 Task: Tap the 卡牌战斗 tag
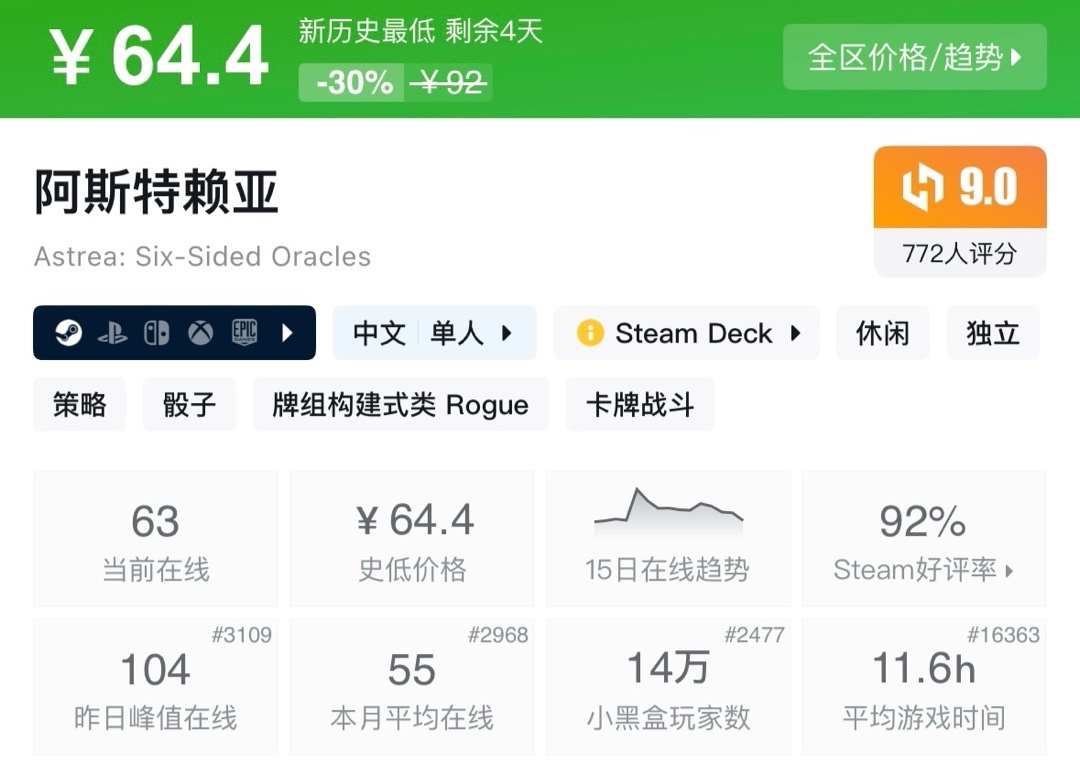[639, 404]
